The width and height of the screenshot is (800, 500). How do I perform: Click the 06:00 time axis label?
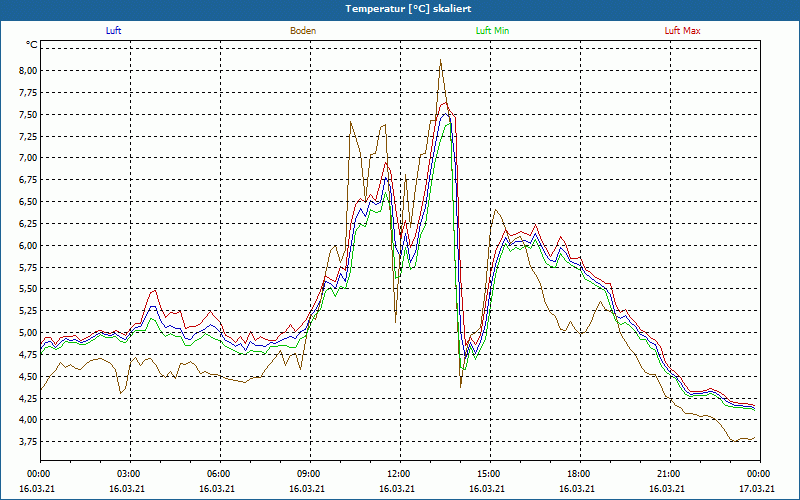click(x=218, y=474)
